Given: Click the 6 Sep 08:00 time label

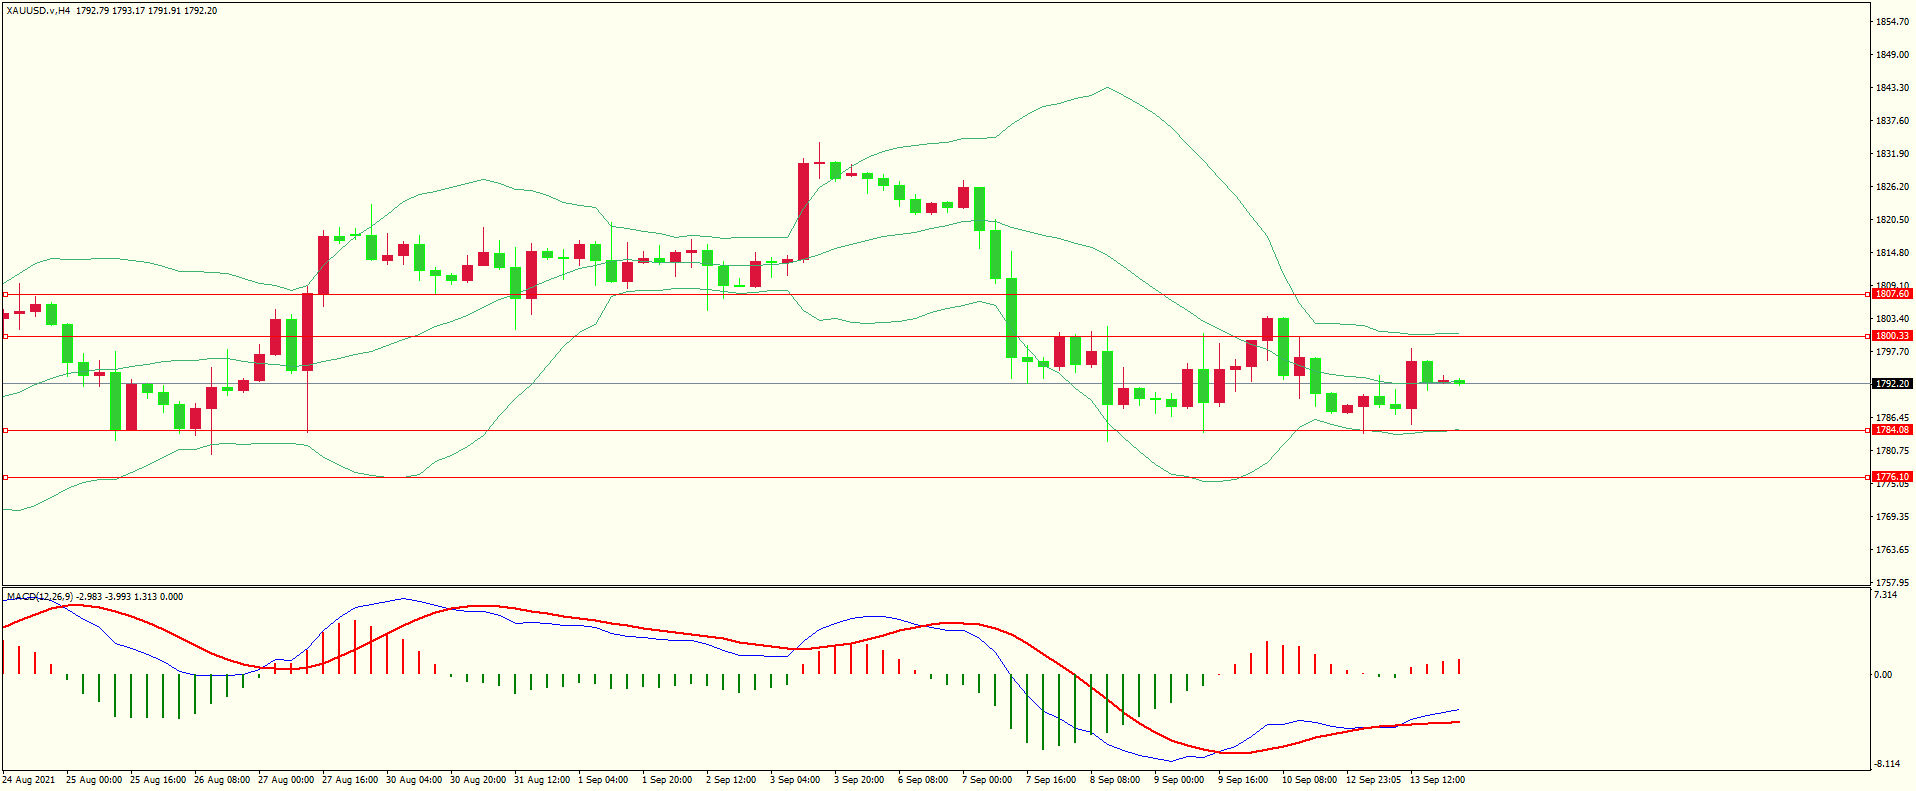Looking at the screenshot, I should coord(923,779).
